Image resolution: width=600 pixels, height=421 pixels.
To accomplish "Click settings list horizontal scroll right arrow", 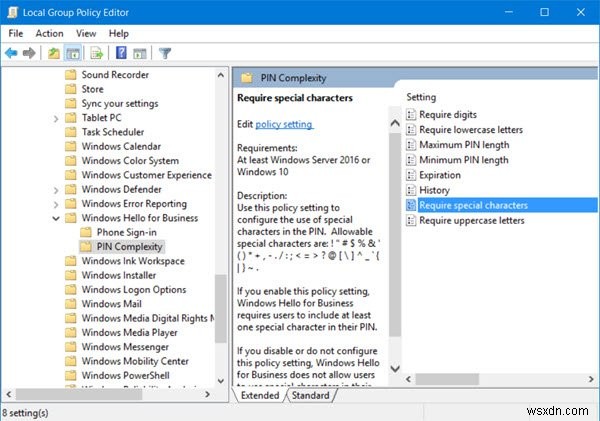I will click(x=591, y=379).
